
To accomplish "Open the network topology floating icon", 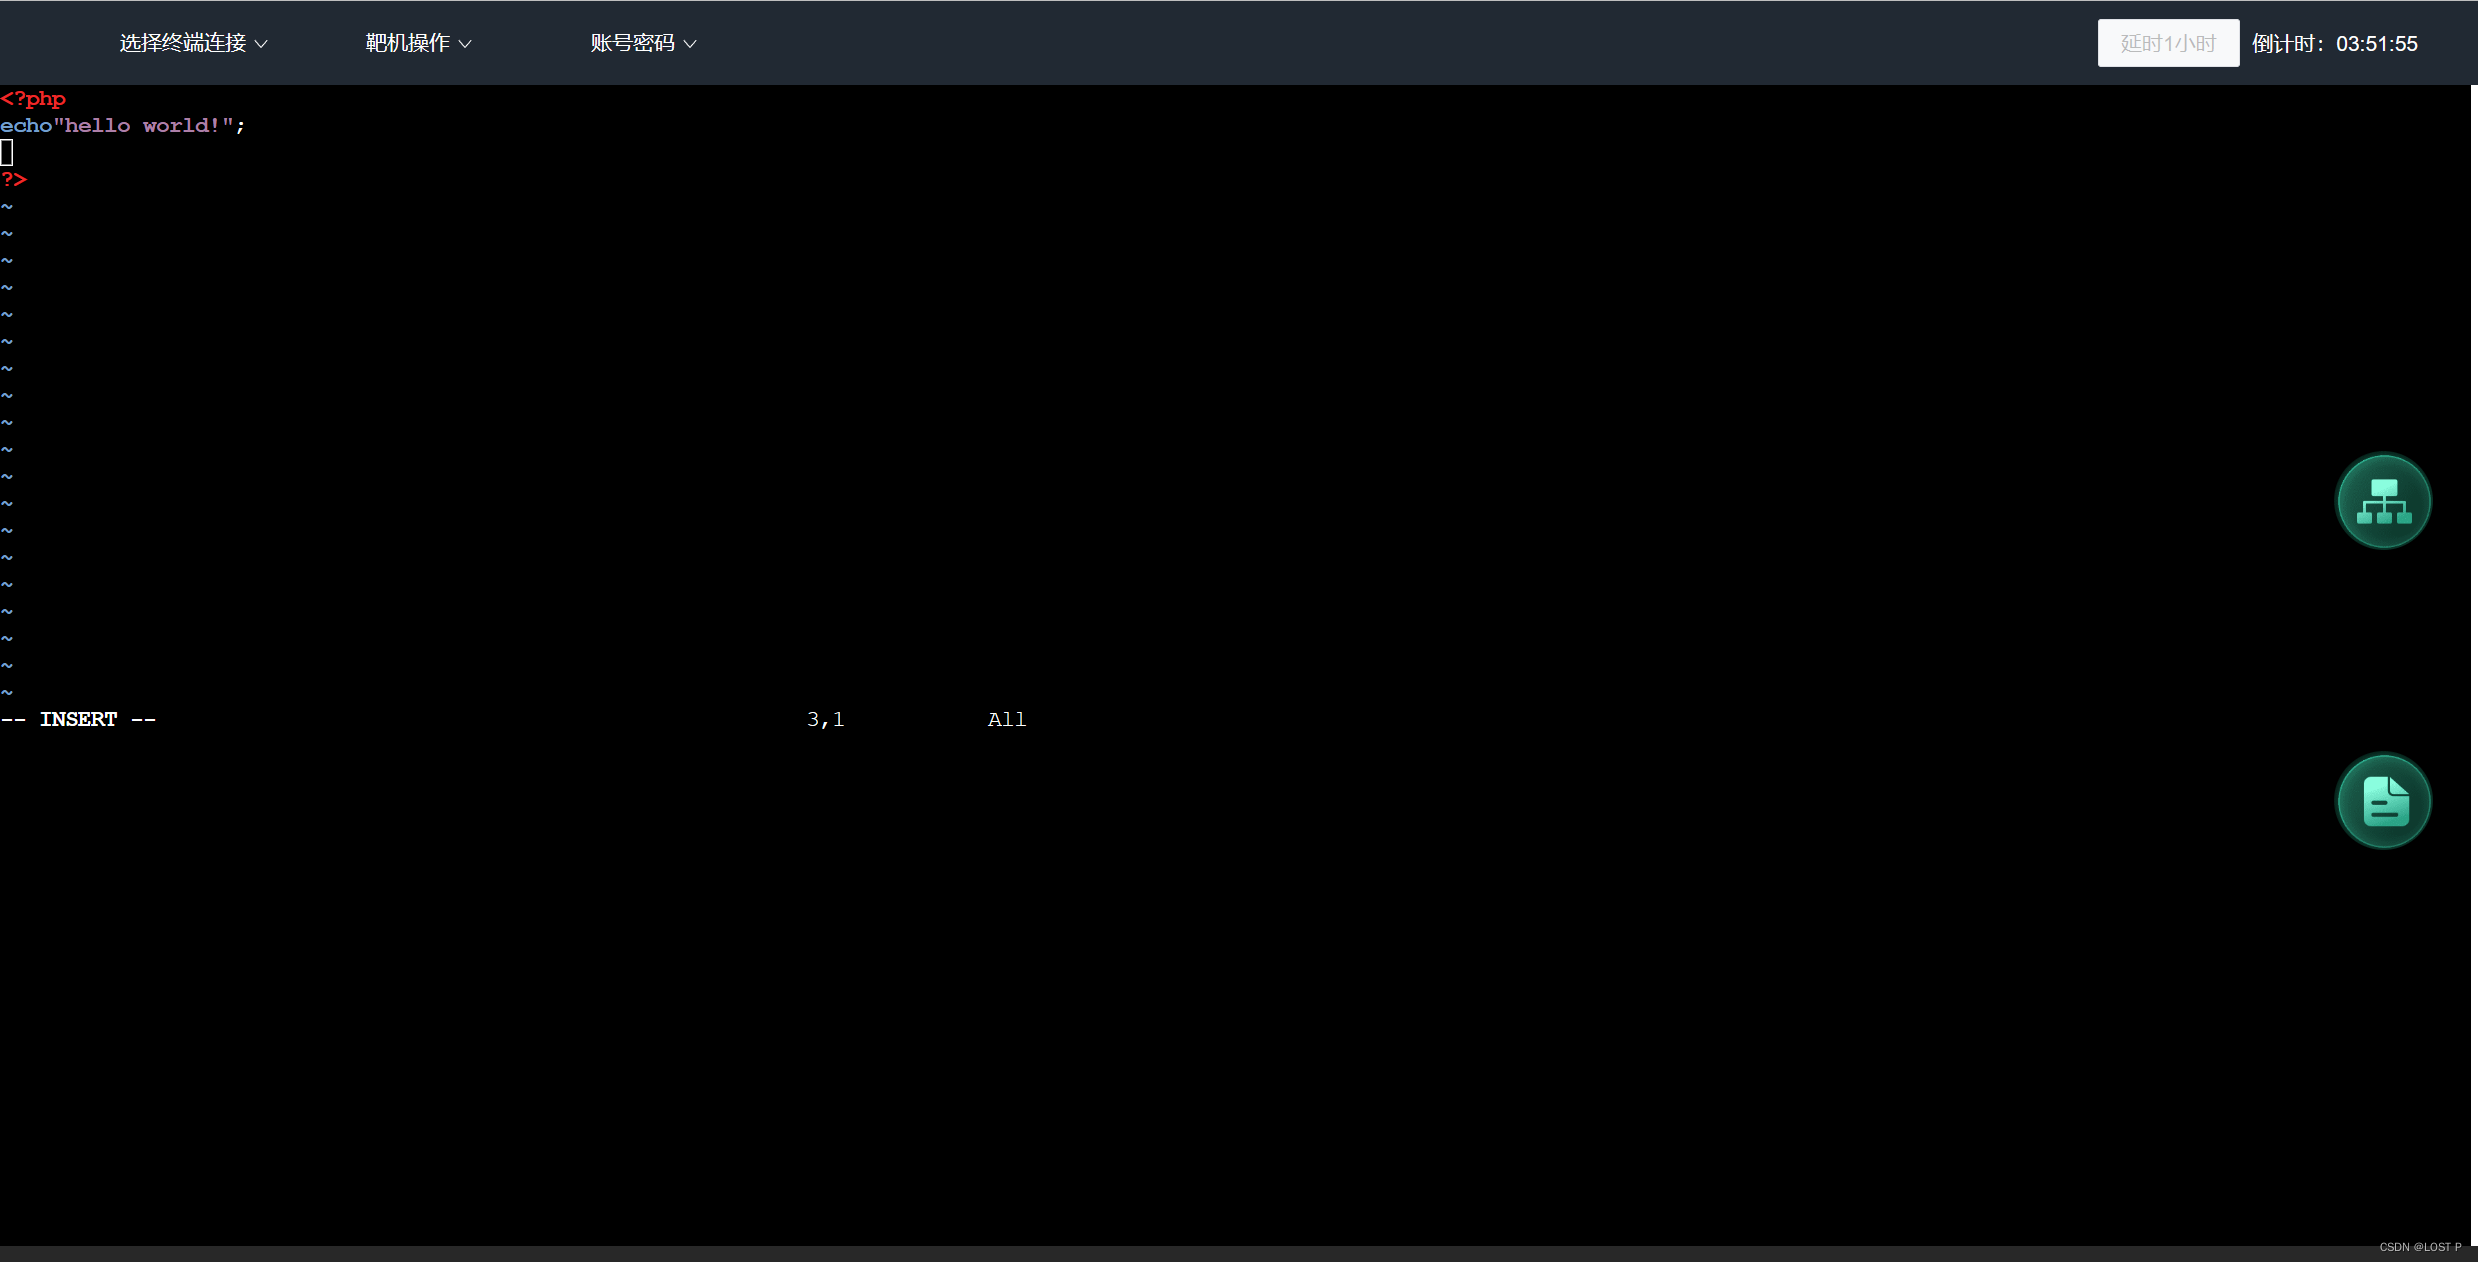I will click(2383, 501).
